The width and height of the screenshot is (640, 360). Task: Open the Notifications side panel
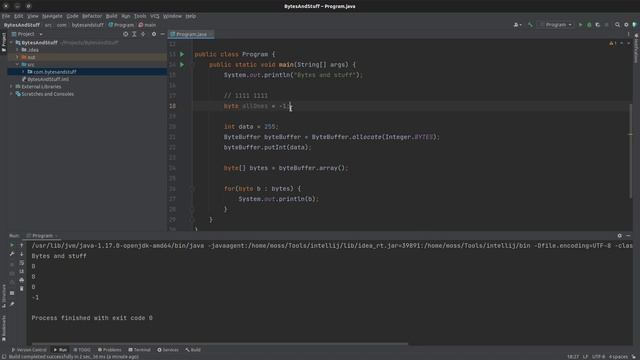point(636,48)
